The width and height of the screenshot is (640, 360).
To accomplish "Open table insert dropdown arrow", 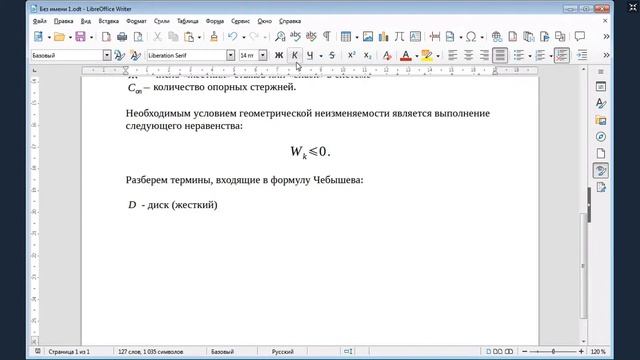I will [357, 37].
